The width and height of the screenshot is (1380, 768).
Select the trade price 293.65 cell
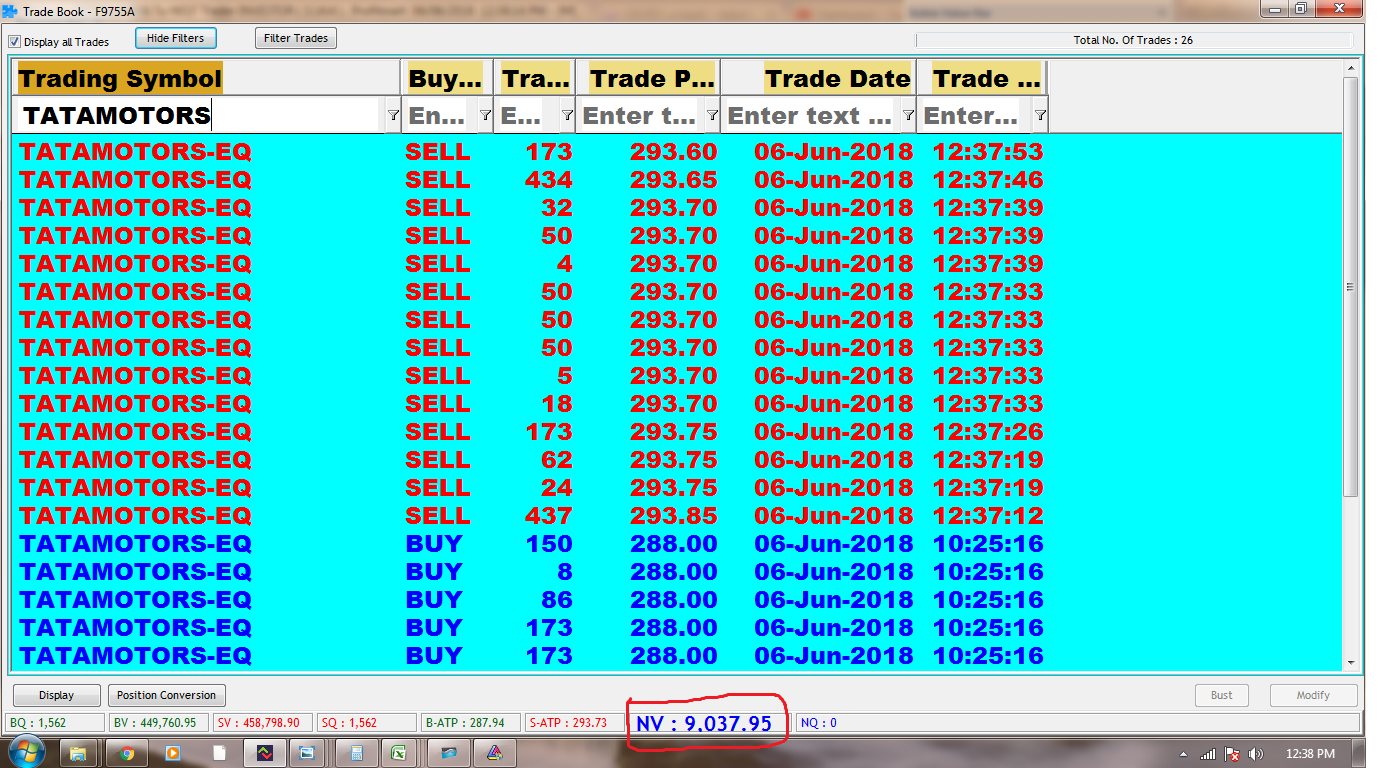(x=673, y=180)
